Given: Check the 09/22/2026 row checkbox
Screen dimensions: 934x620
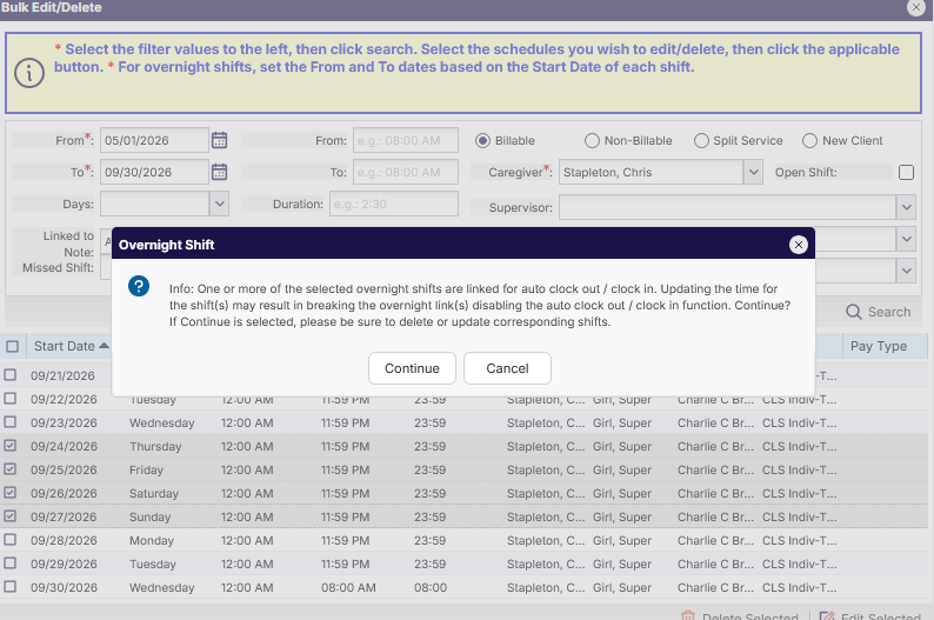Looking at the screenshot, I should click(10, 398).
